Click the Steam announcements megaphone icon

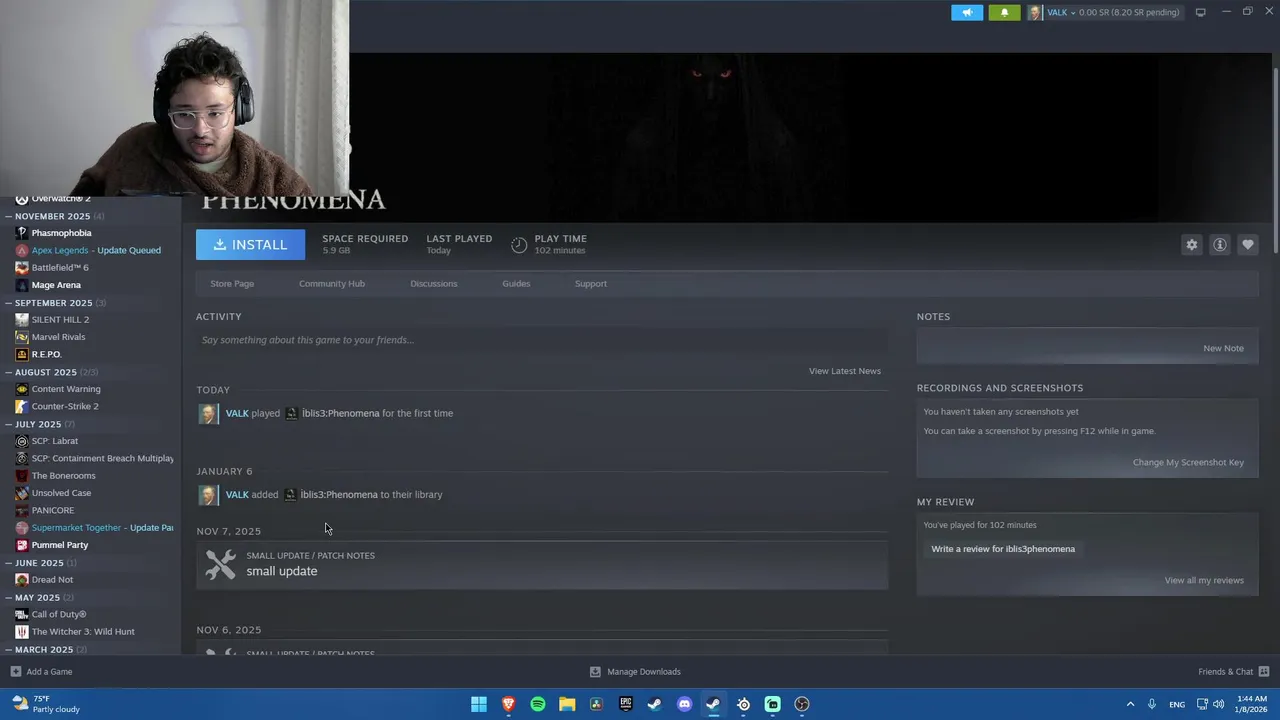pos(967,13)
